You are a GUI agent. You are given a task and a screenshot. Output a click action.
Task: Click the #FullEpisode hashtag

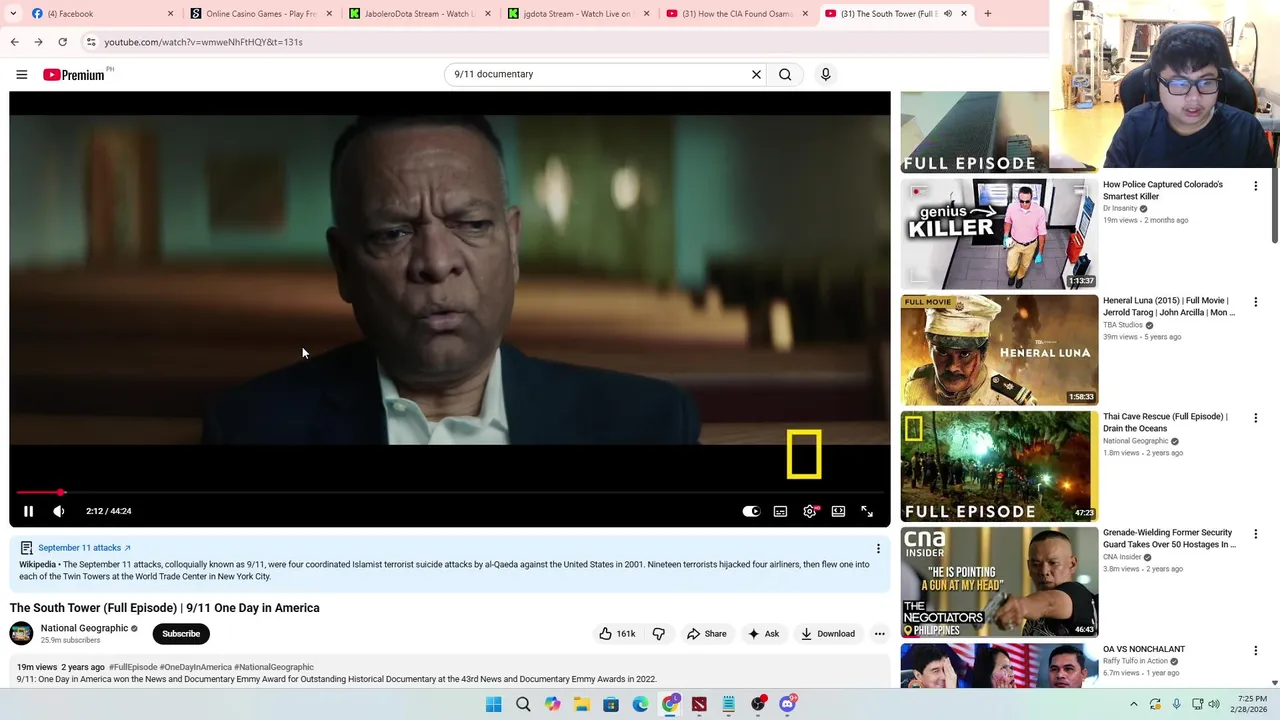click(133, 667)
